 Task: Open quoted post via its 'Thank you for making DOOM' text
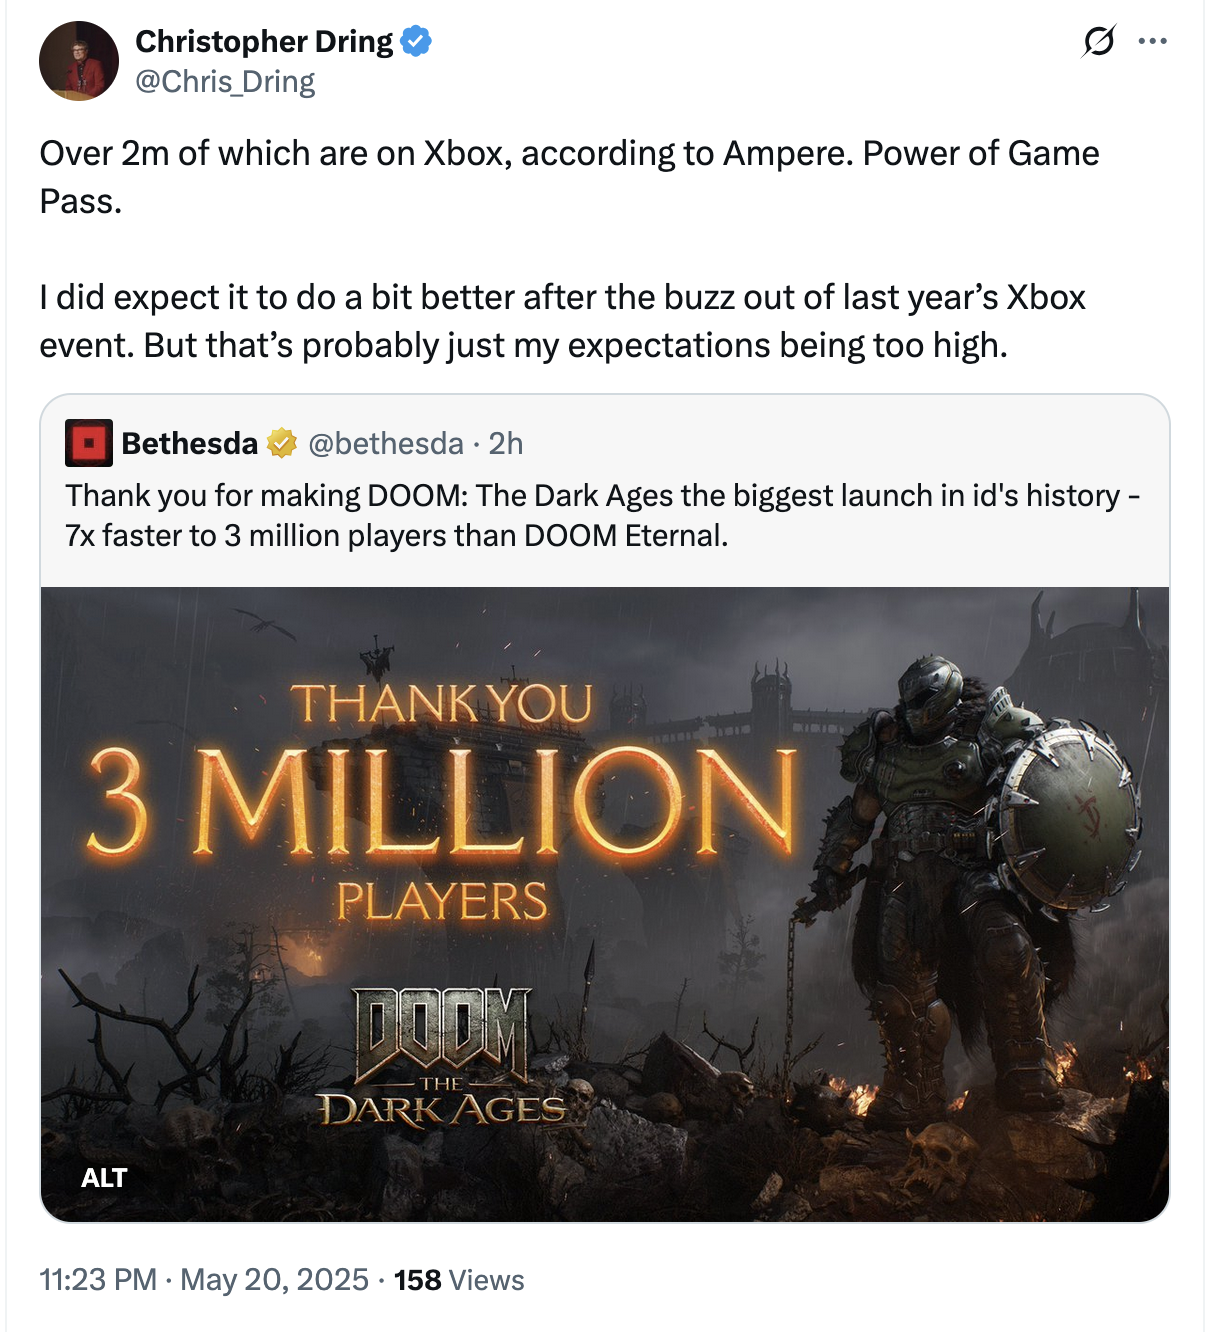click(602, 515)
